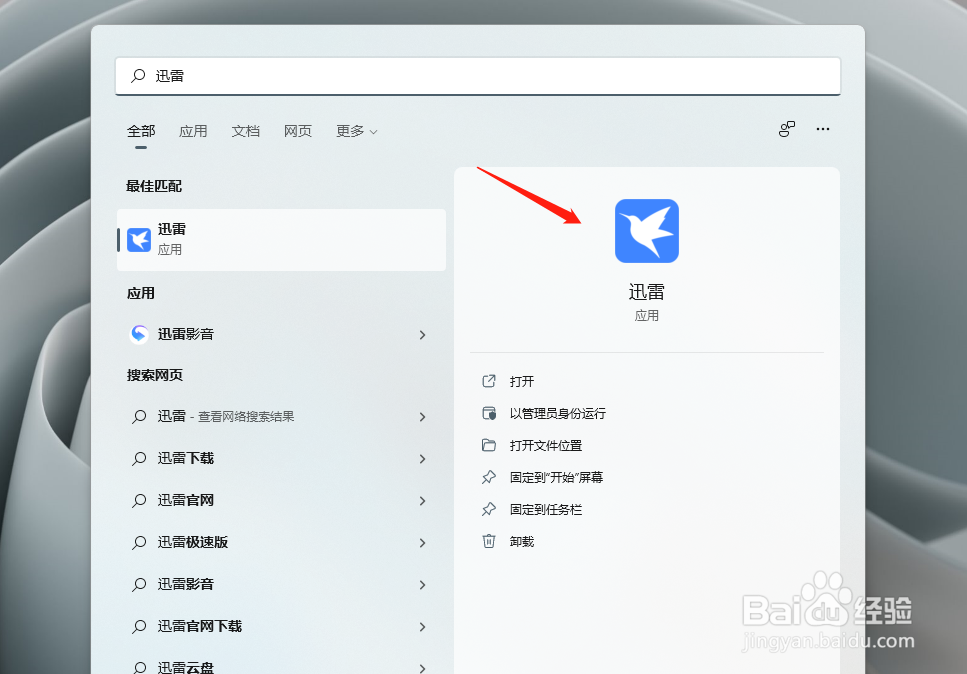Switch to the 文档 tab
Image resolution: width=967 pixels, height=674 pixels.
[x=245, y=131]
